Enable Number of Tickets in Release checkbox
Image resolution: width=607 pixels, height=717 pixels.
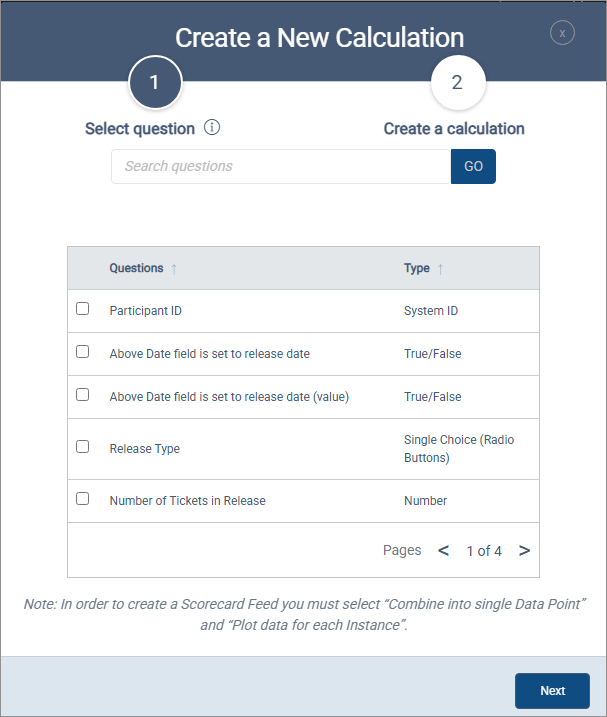tap(83, 499)
